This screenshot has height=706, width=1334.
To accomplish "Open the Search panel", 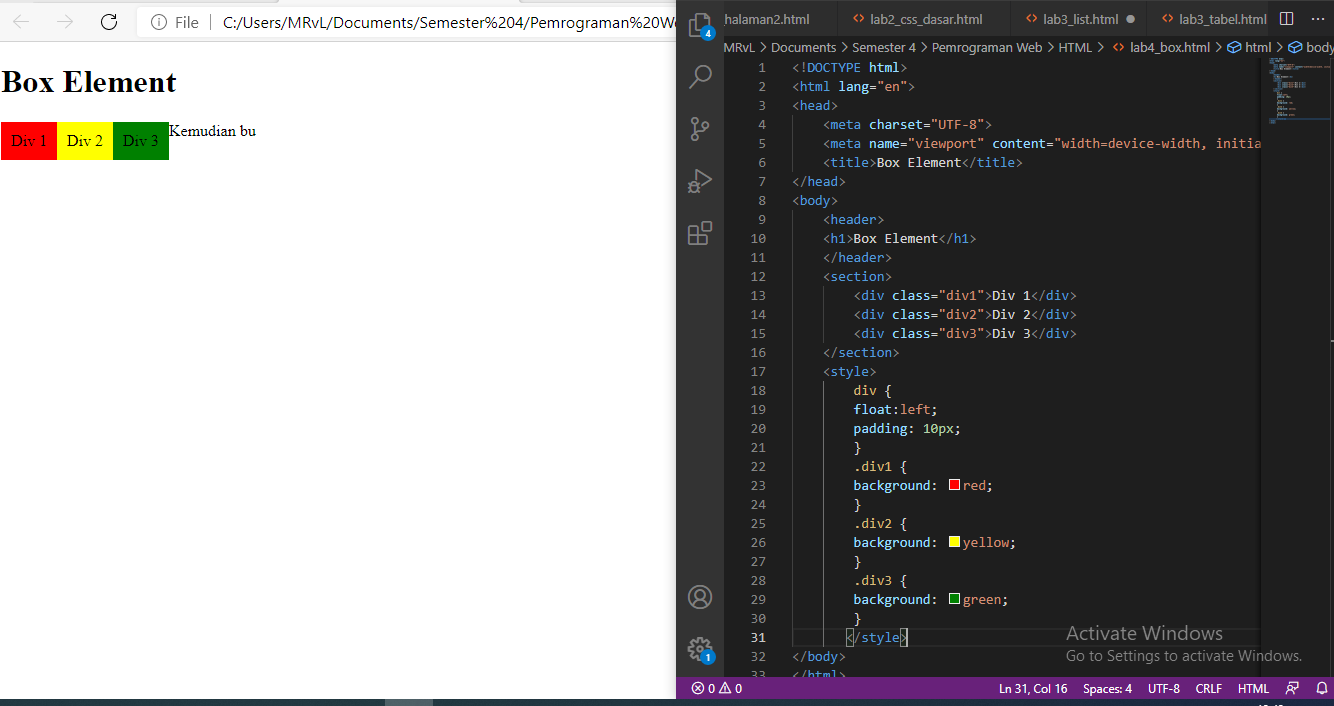I will (699, 76).
